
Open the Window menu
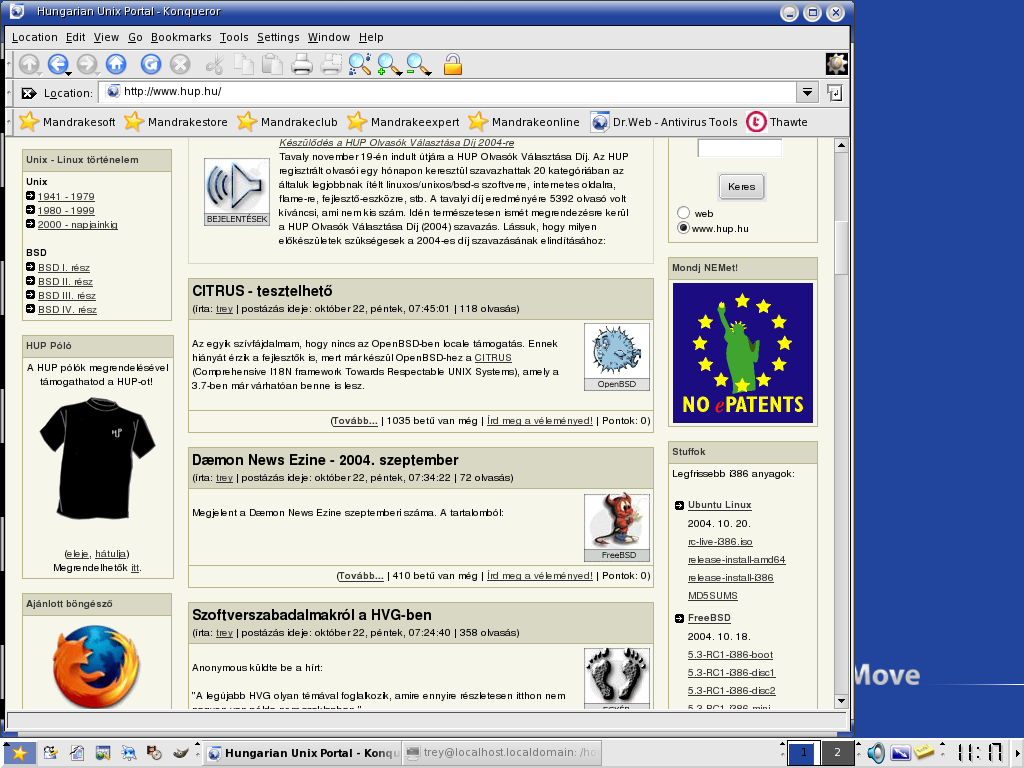pos(328,37)
